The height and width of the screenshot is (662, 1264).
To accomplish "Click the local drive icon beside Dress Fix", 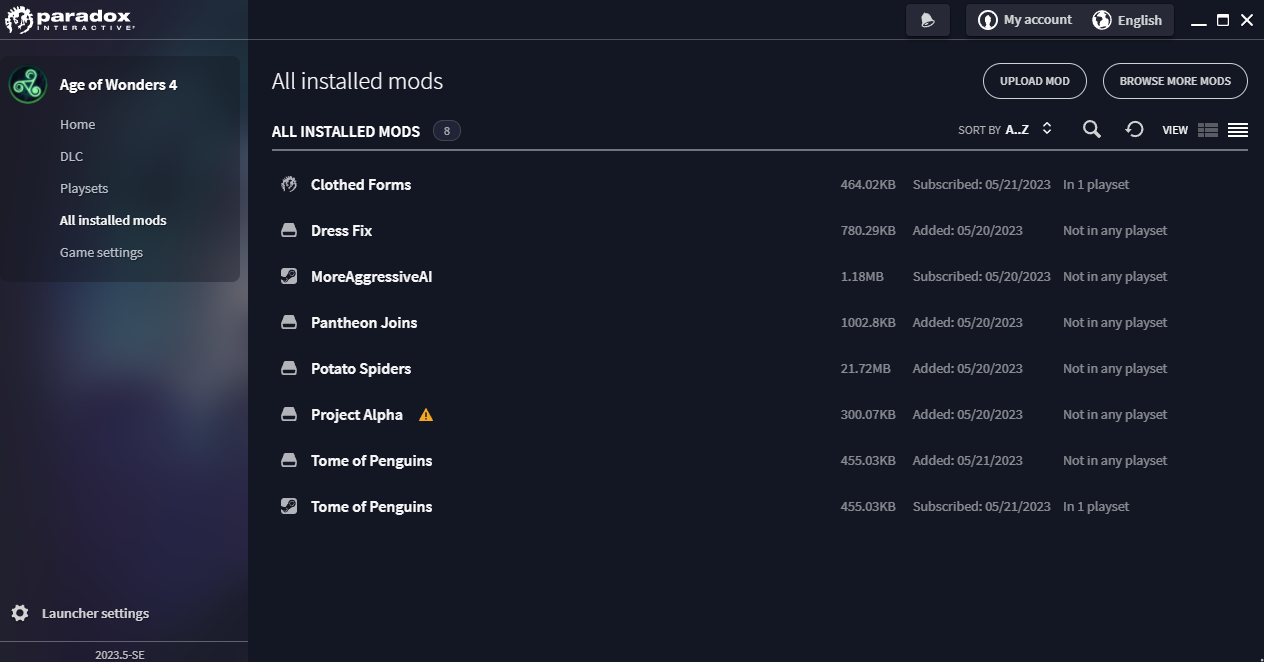I will 289,231.
